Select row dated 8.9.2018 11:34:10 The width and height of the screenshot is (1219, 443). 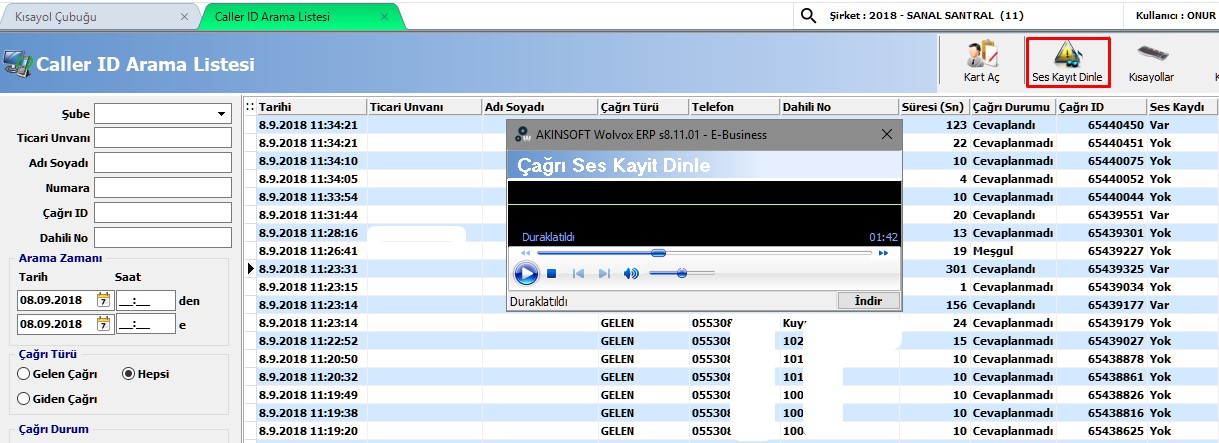coord(737,161)
